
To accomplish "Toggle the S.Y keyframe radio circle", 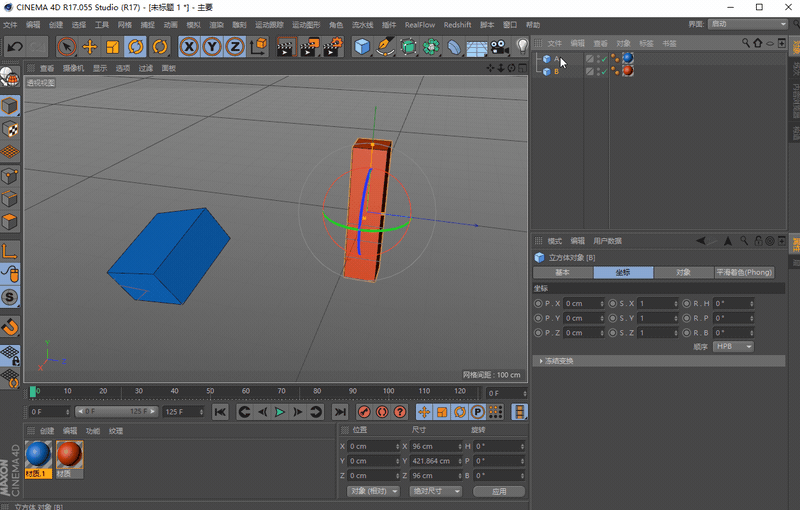I will 612,318.
